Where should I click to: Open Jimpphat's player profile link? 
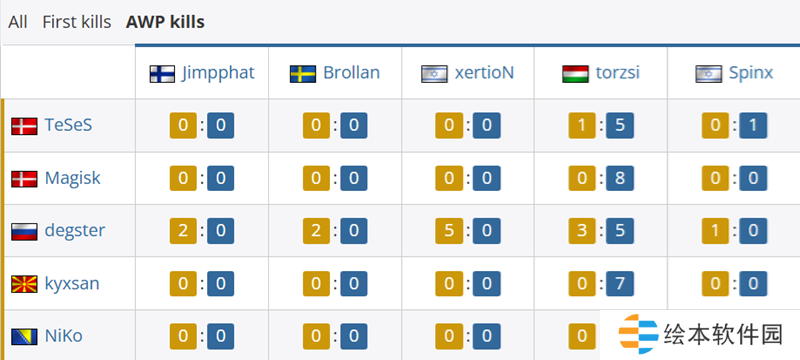coord(218,73)
